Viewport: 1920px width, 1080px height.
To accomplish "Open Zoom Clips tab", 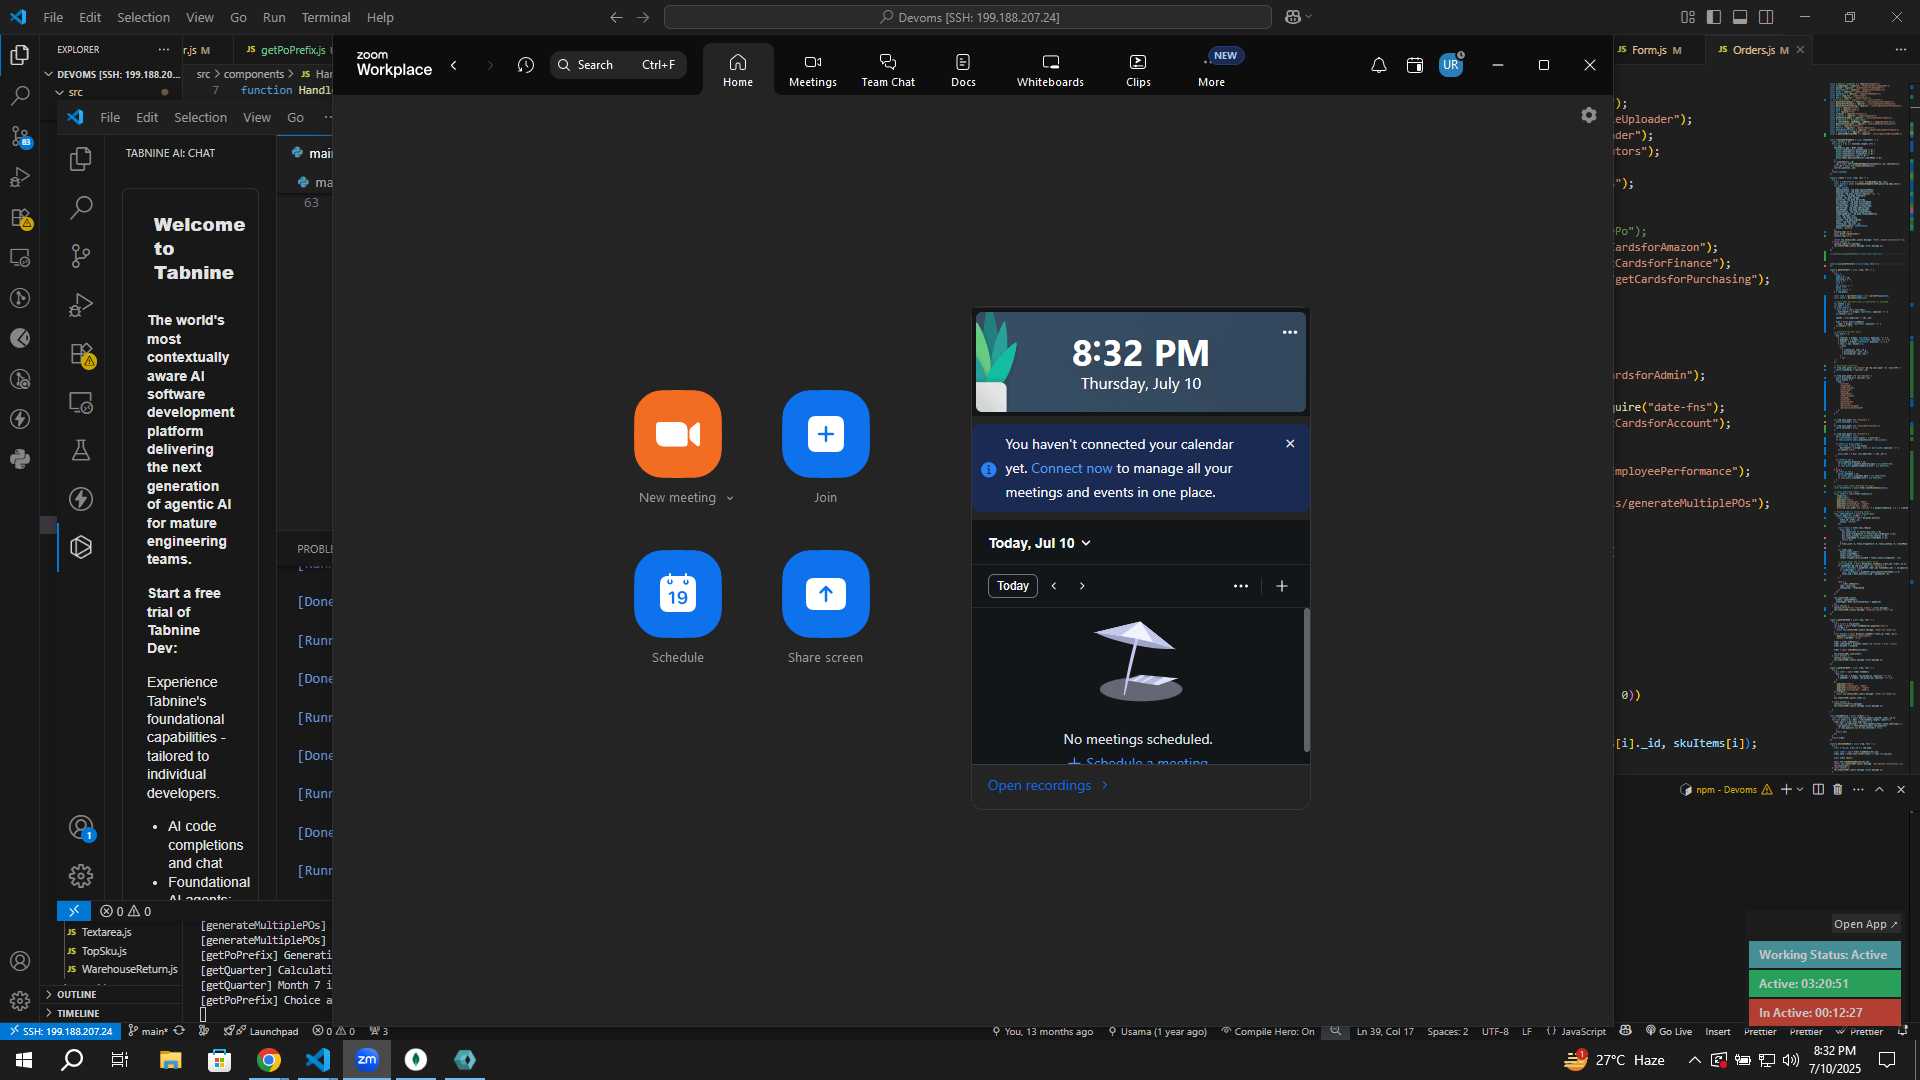I will click(x=1138, y=70).
